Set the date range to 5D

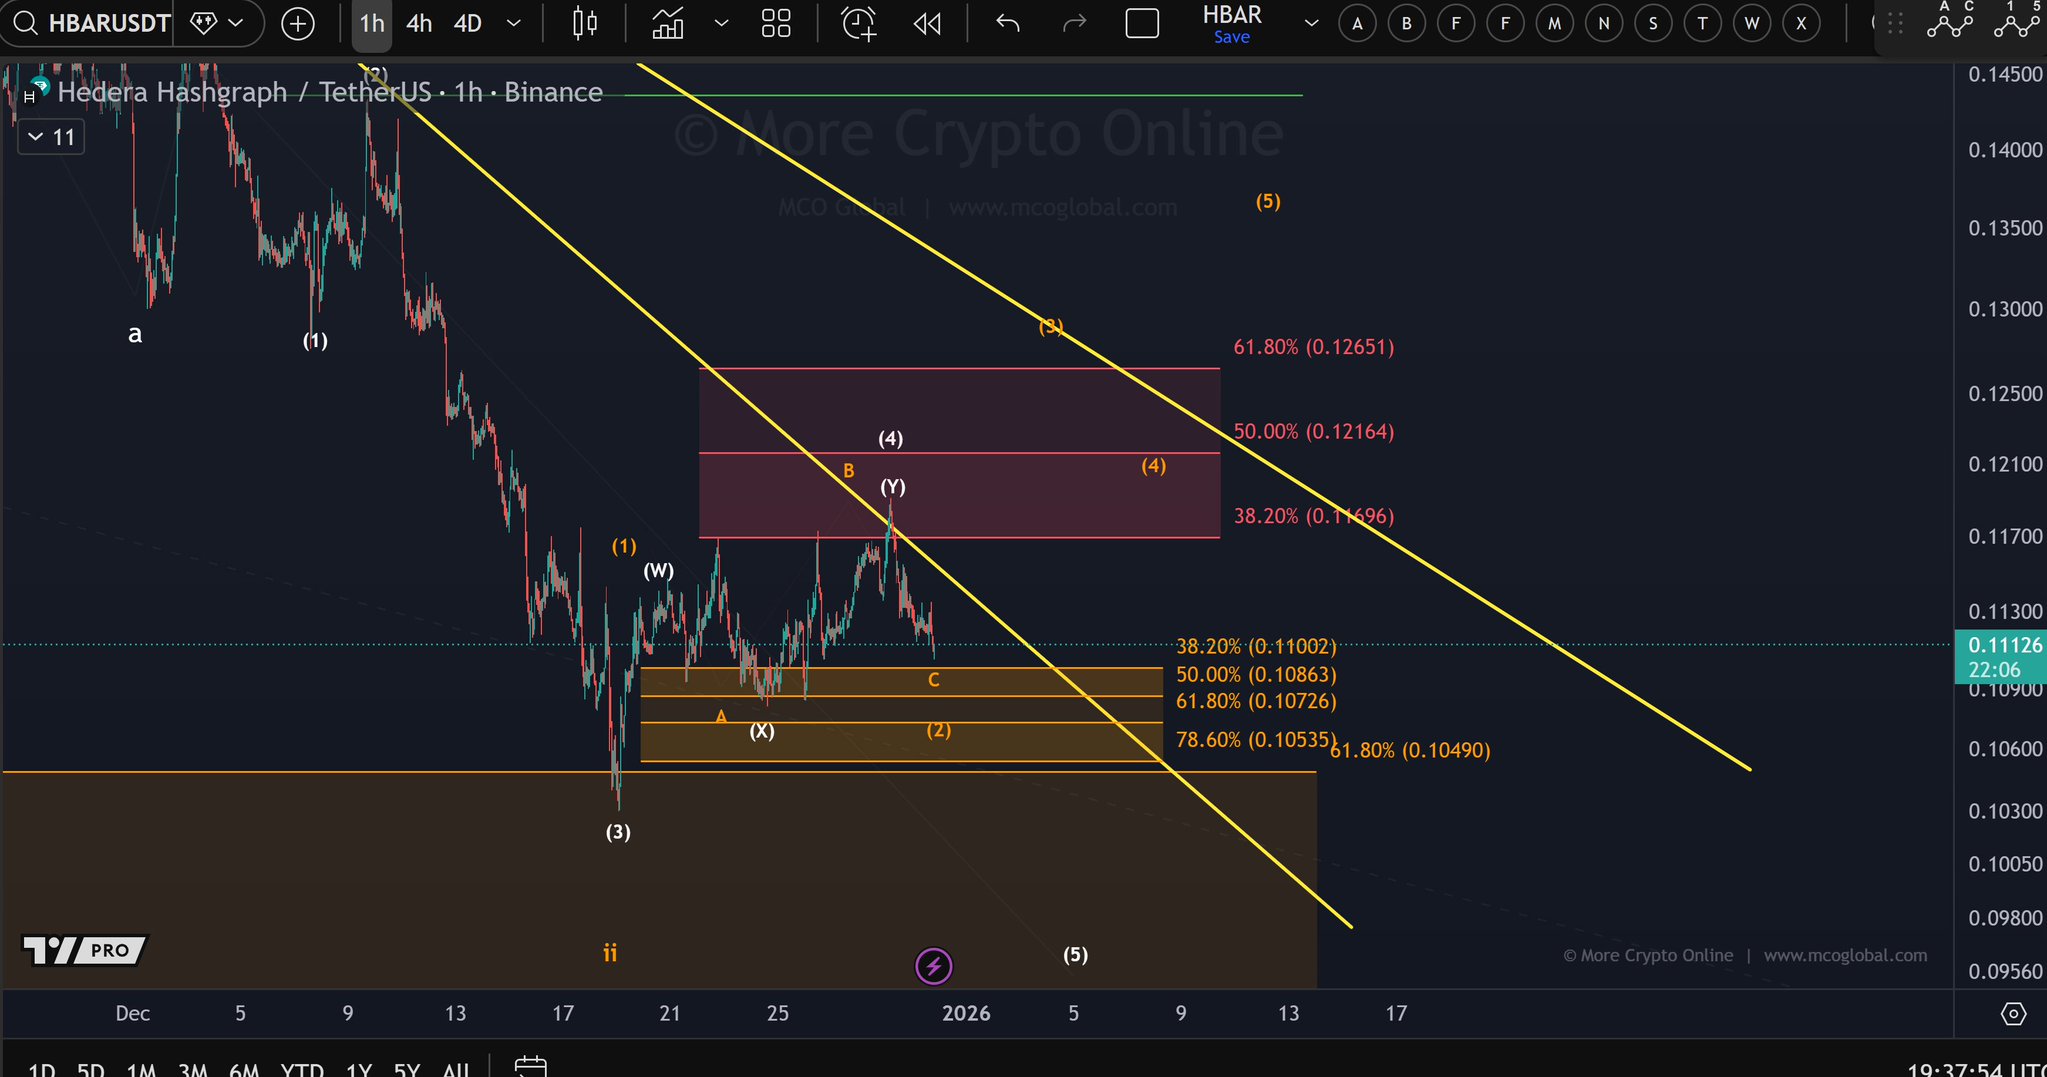click(91, 1070)
